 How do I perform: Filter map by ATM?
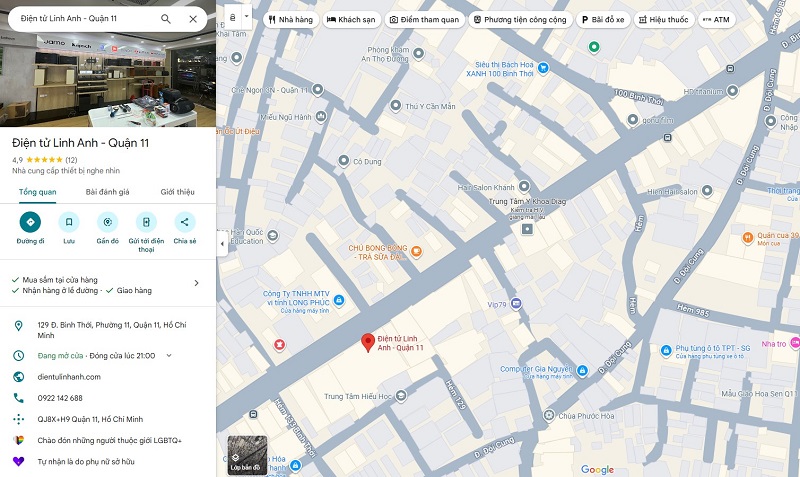[717, 19]
